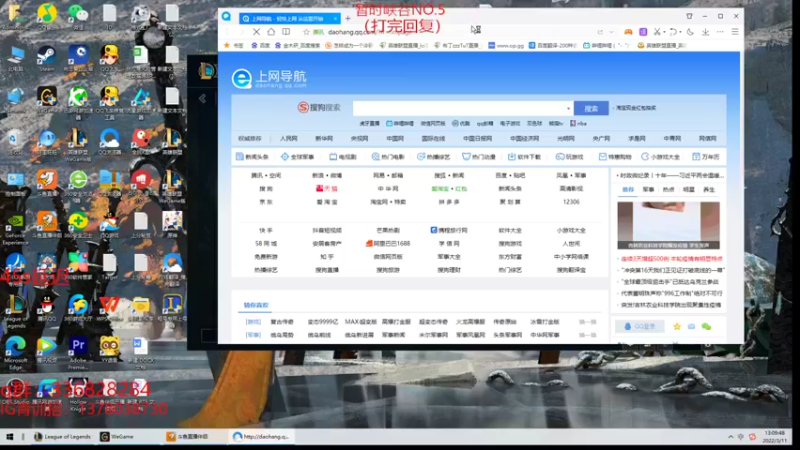Viewport: 800px width, 450px height.
Task: Open This PC desktop icon
Action: (x=15, y=57)
